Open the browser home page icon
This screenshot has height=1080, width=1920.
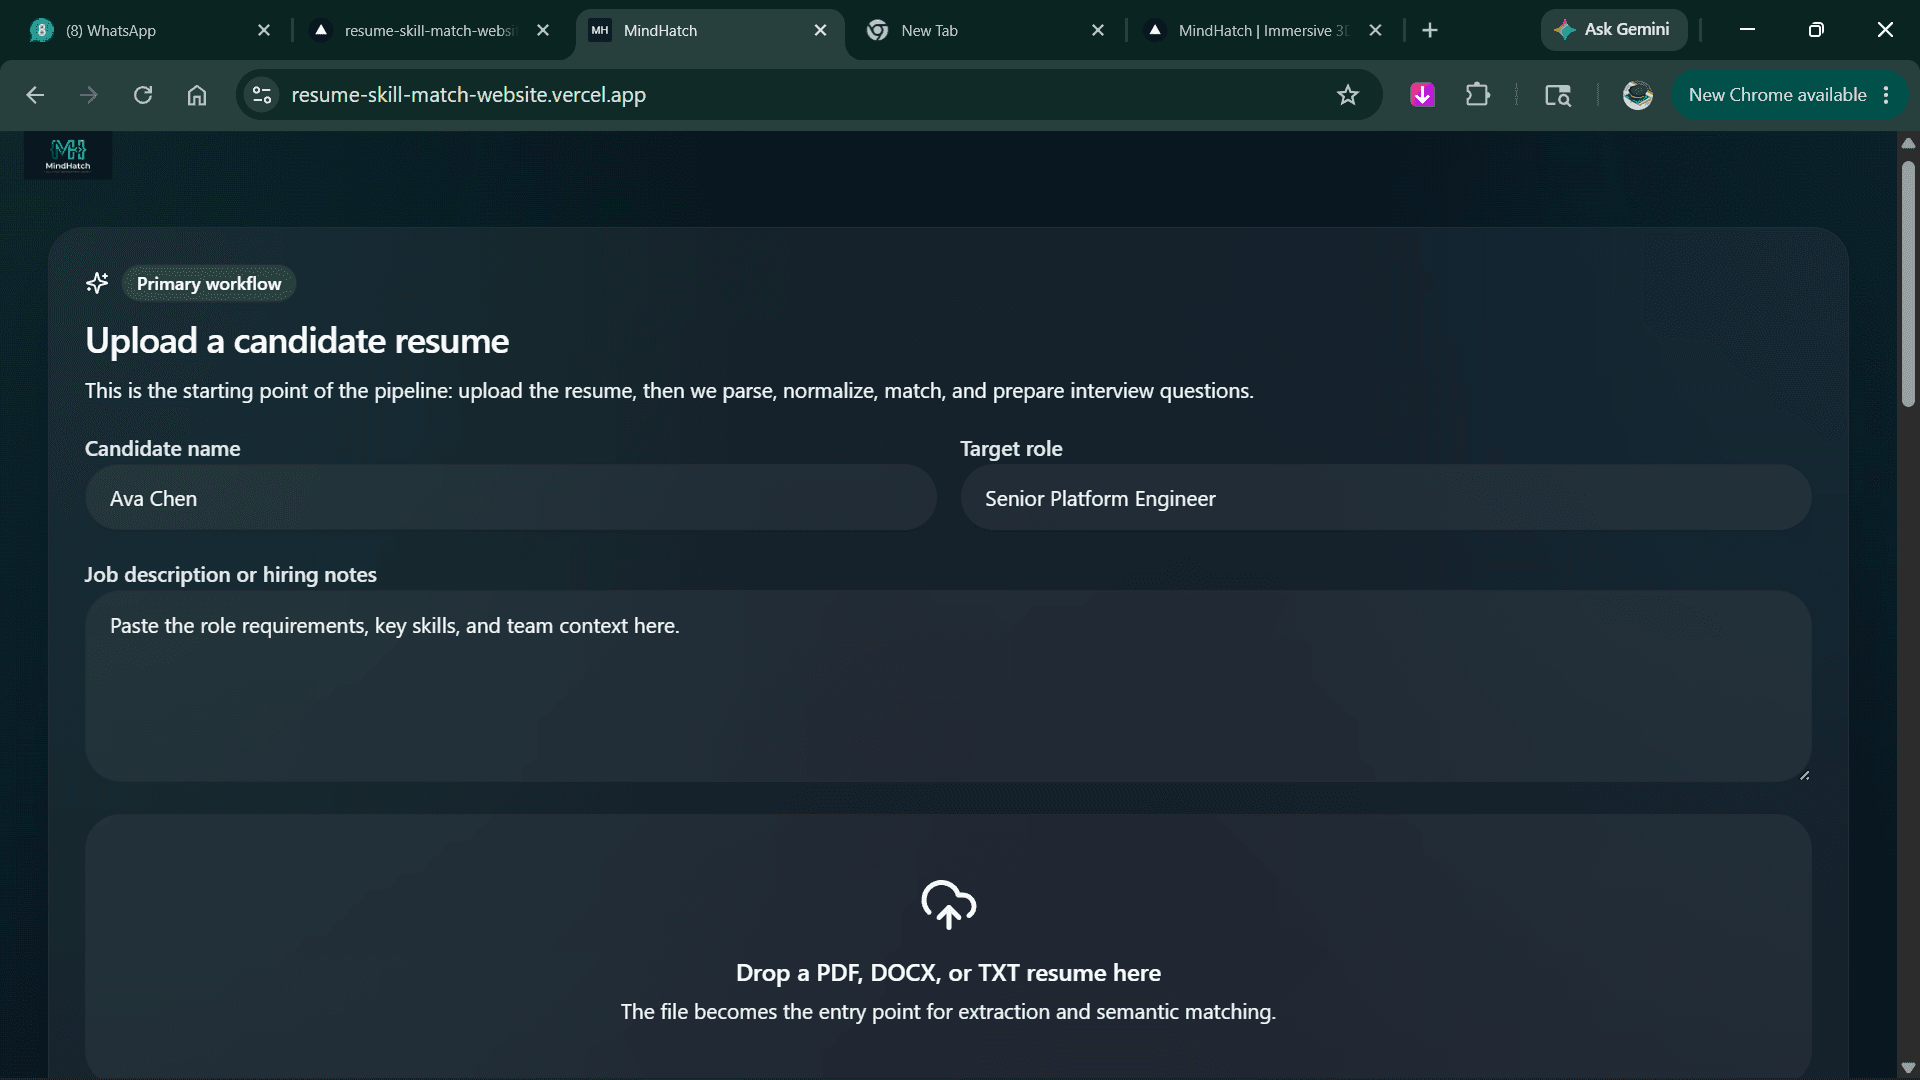[197, 95]
